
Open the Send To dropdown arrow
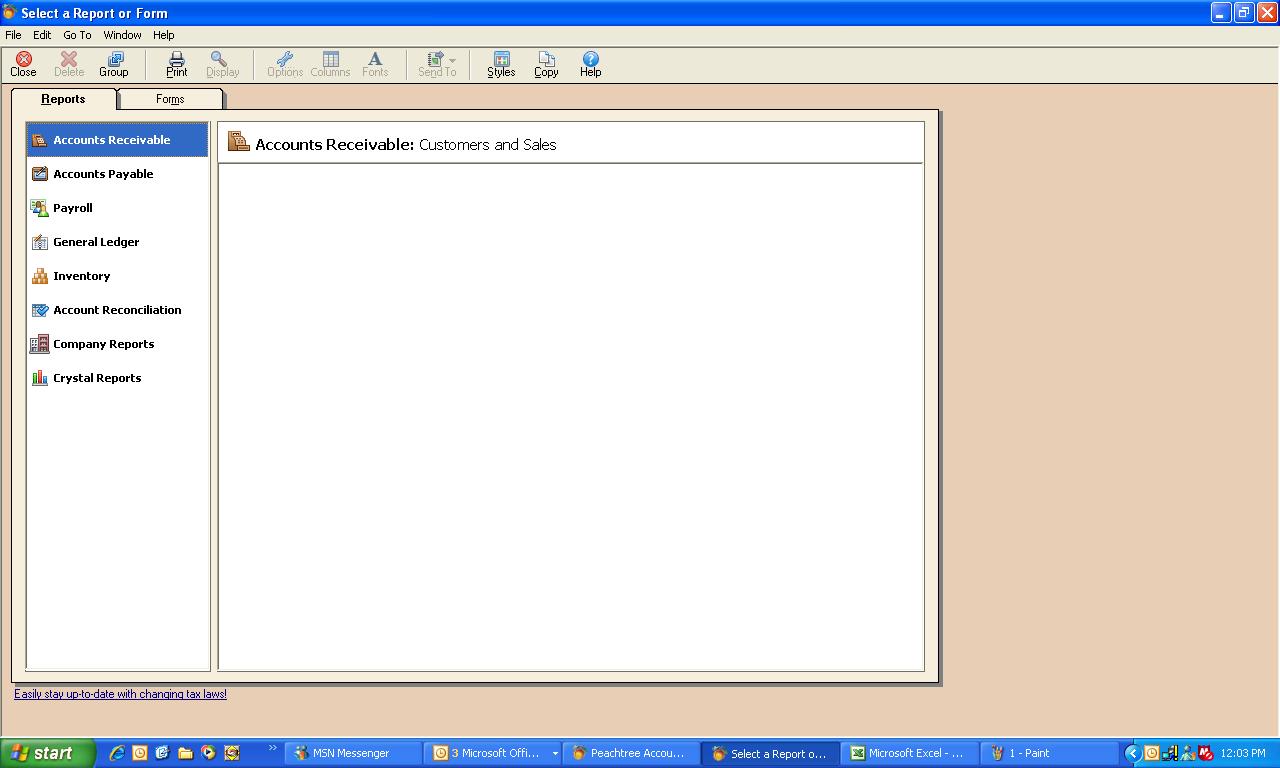[x=452, y=58]
